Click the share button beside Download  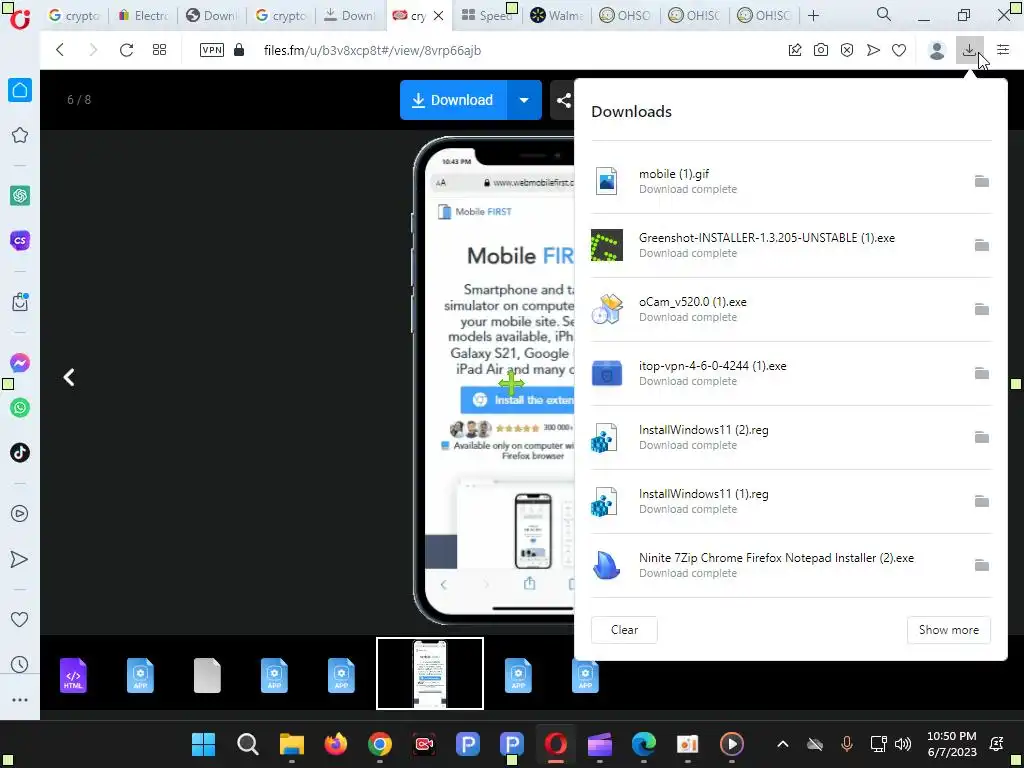(563, 100)
